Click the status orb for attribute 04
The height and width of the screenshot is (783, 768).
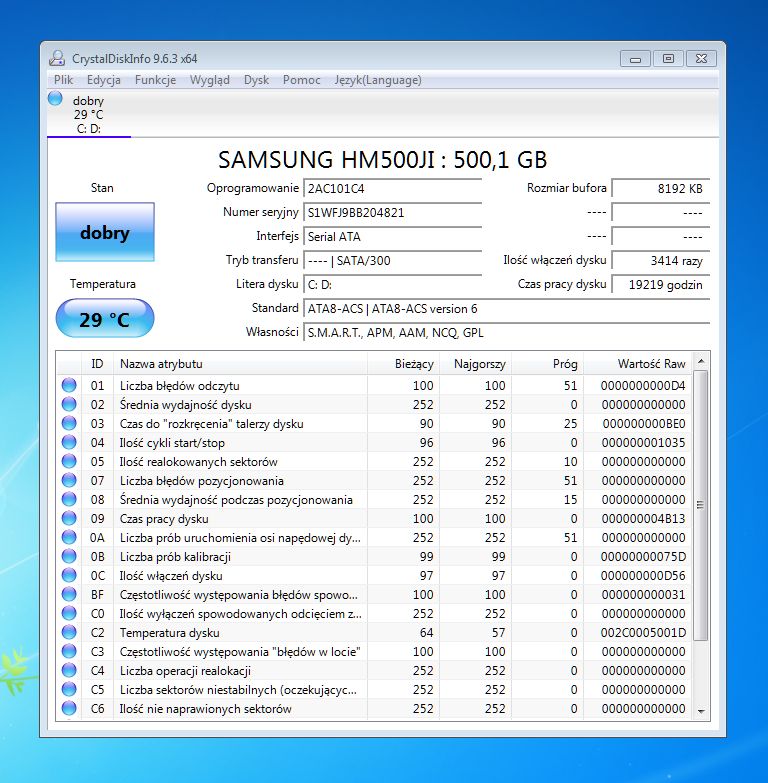click(x=69, y=442)
